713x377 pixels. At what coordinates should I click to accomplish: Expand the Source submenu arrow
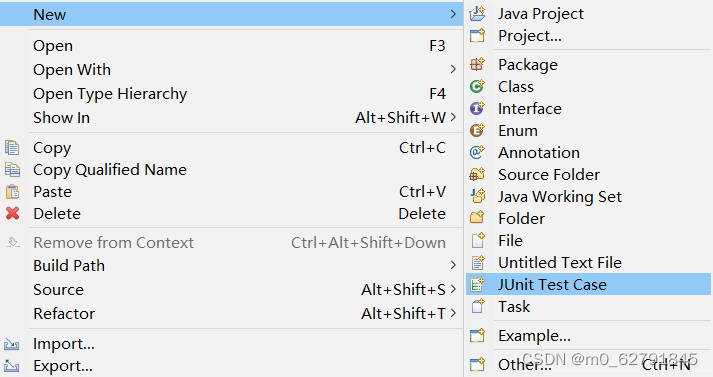pos(453,289)
